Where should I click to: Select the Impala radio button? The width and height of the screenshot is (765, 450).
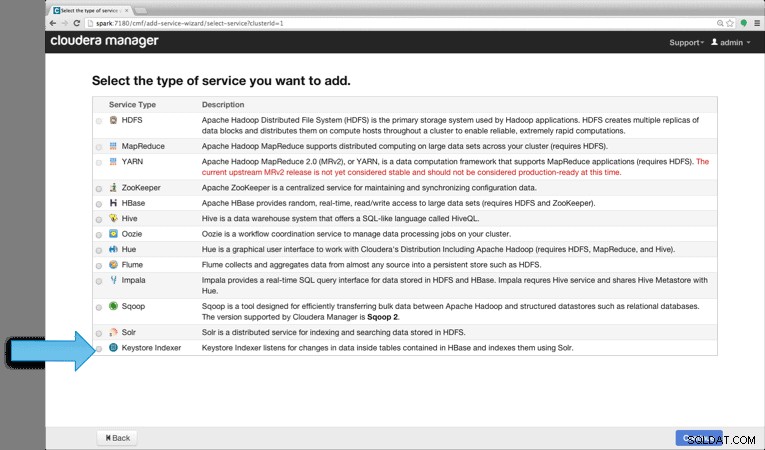click(99, 281)
